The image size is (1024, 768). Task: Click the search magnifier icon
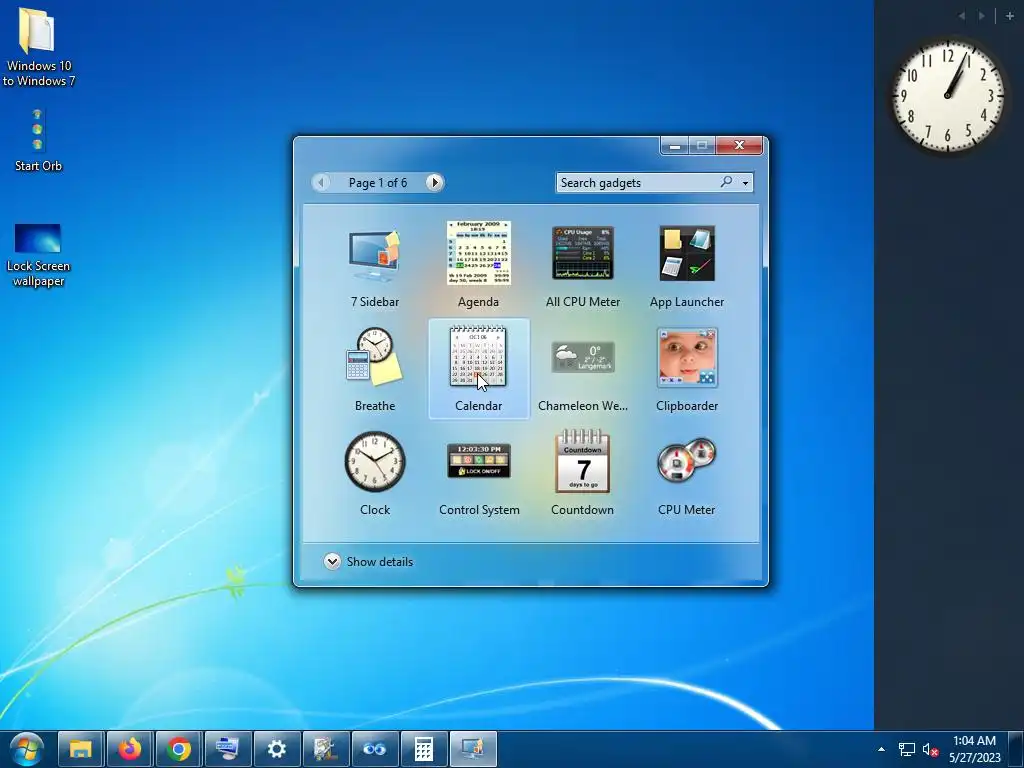tap(726, 182)
